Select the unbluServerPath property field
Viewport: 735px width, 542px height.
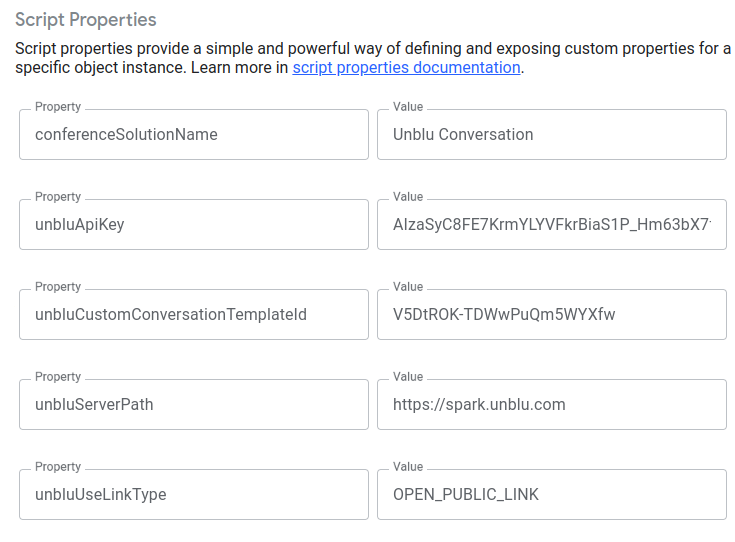pyautogui.click(x=193, y=405)
